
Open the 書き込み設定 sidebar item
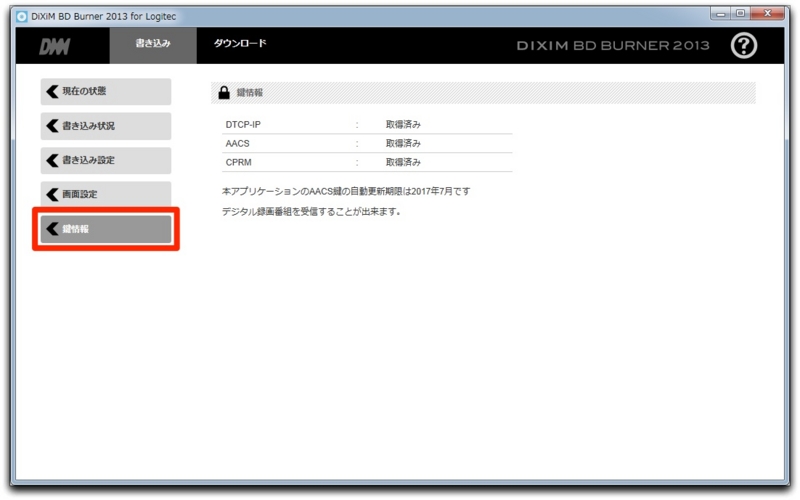pos(106,160)
